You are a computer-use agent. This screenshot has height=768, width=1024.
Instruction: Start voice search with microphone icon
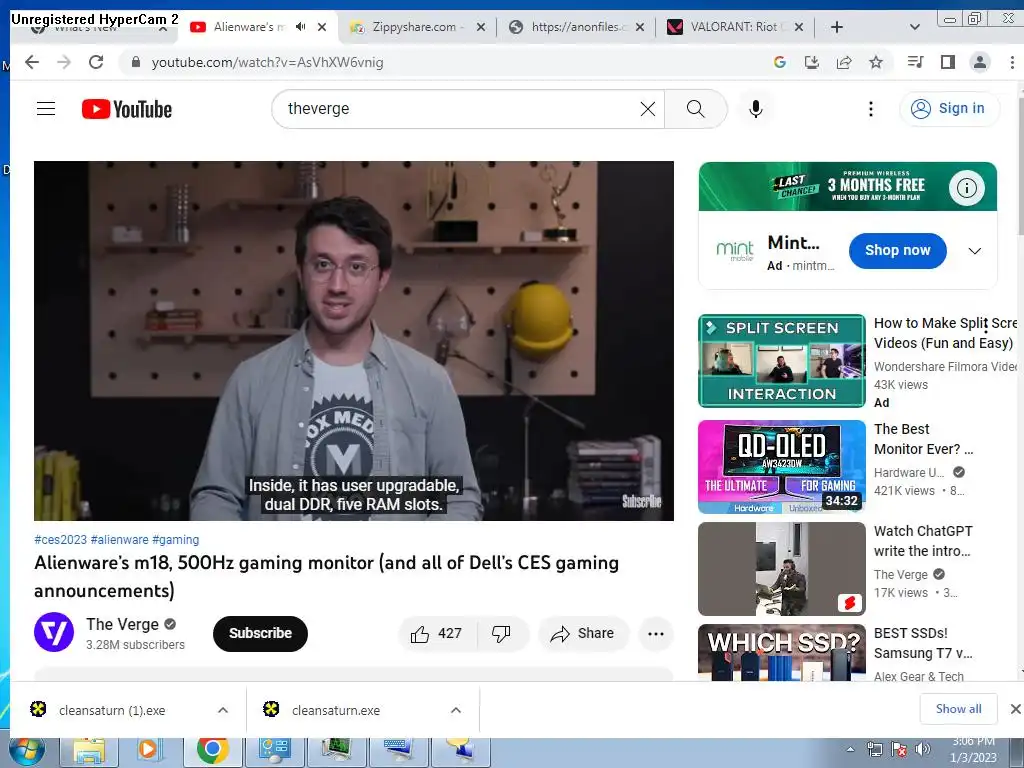756,108
